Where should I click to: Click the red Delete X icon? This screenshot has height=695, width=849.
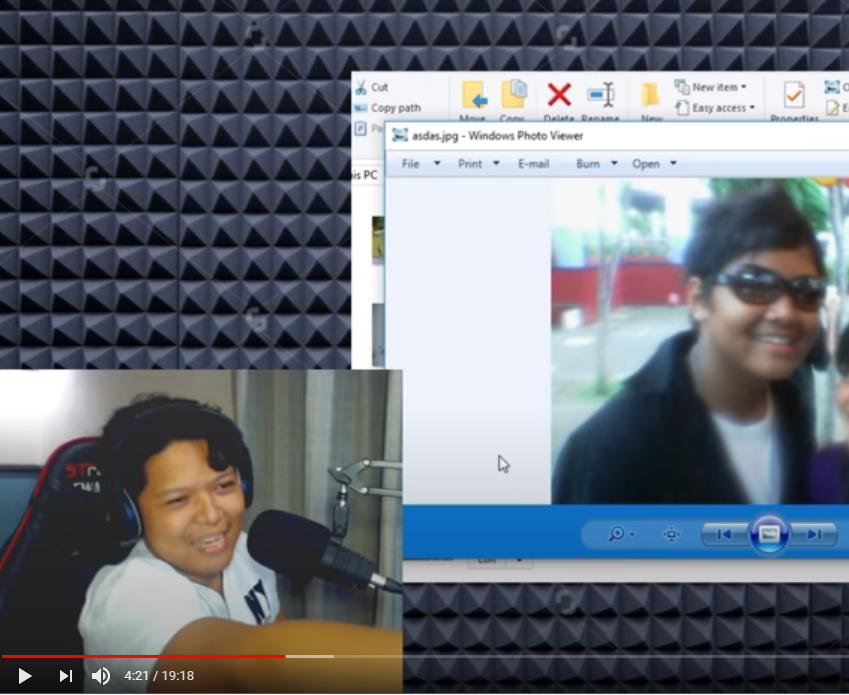[x=559, y=95]
